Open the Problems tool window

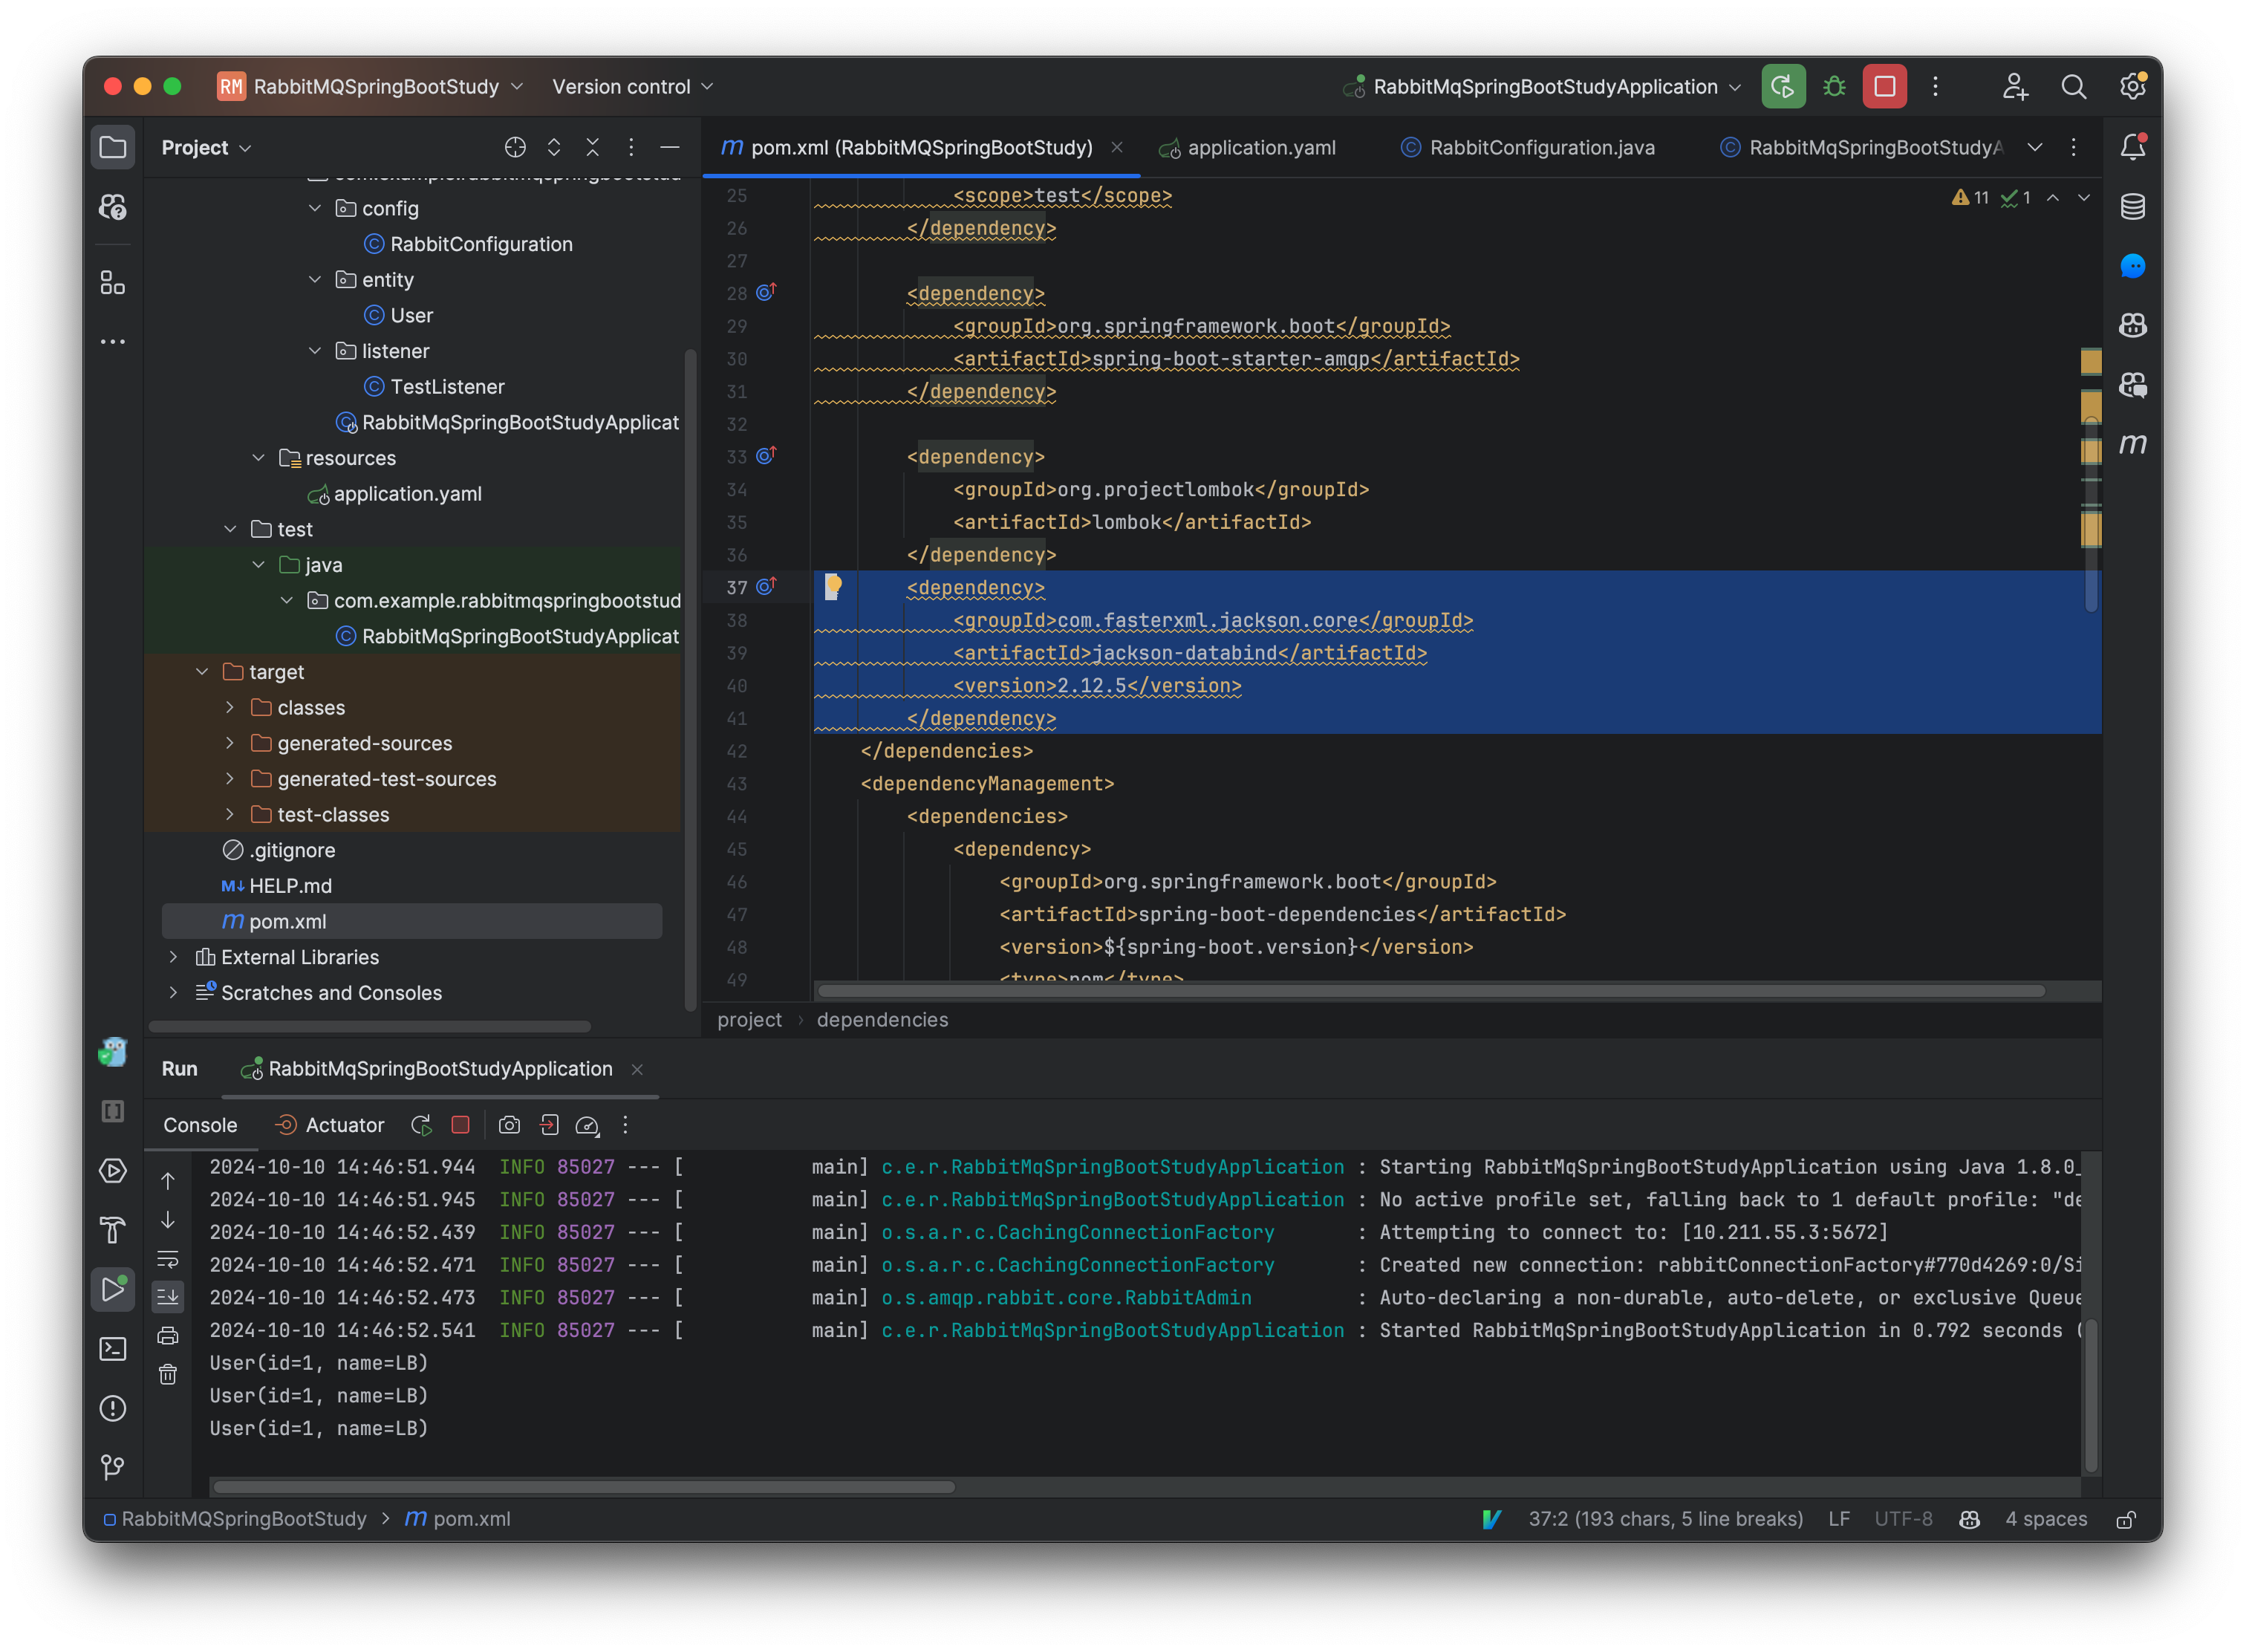point(112,1409)
